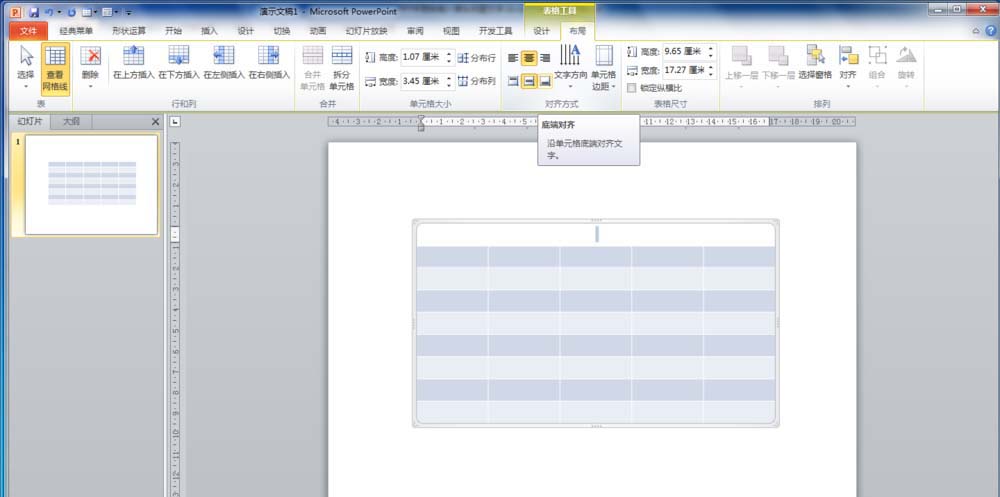Click the Insert Below (在下方插入) icon

(x=179, y=63)
